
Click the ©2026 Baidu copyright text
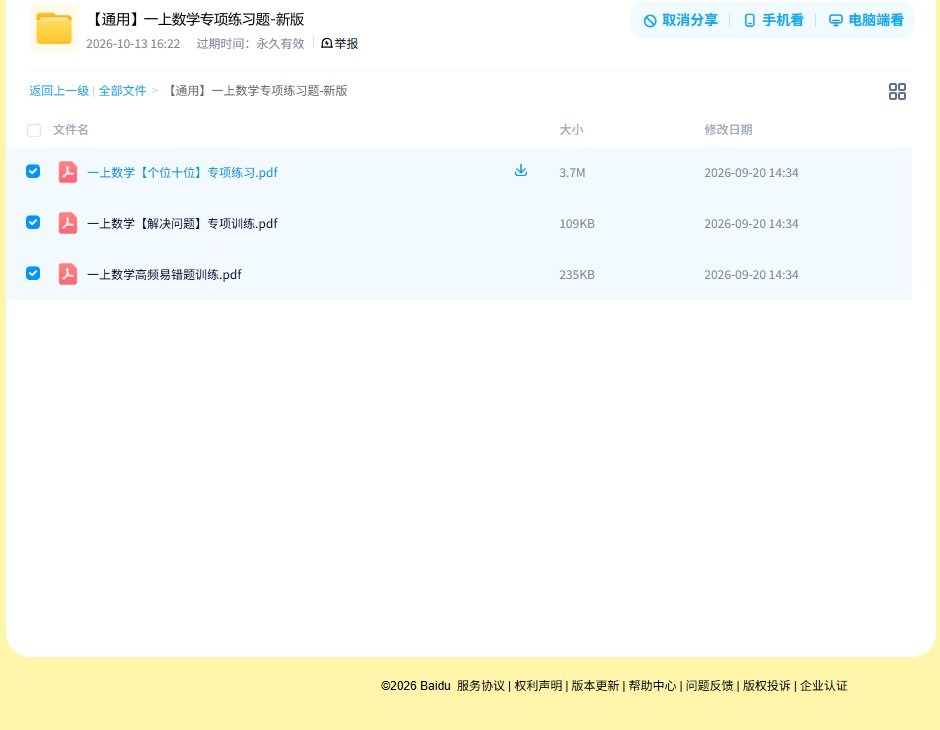[415, 686]
